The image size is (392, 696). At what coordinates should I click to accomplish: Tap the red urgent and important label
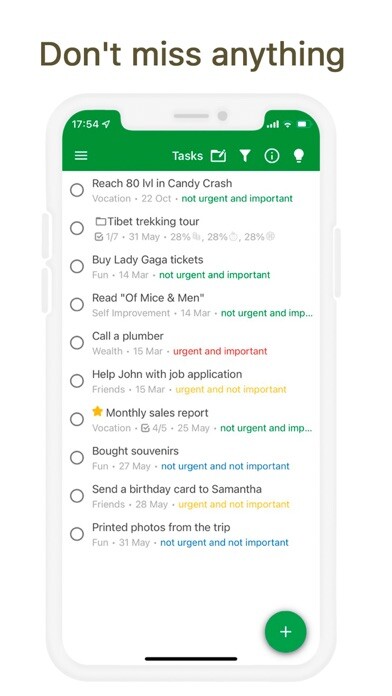pyautogui.click(x=220, y=351)
